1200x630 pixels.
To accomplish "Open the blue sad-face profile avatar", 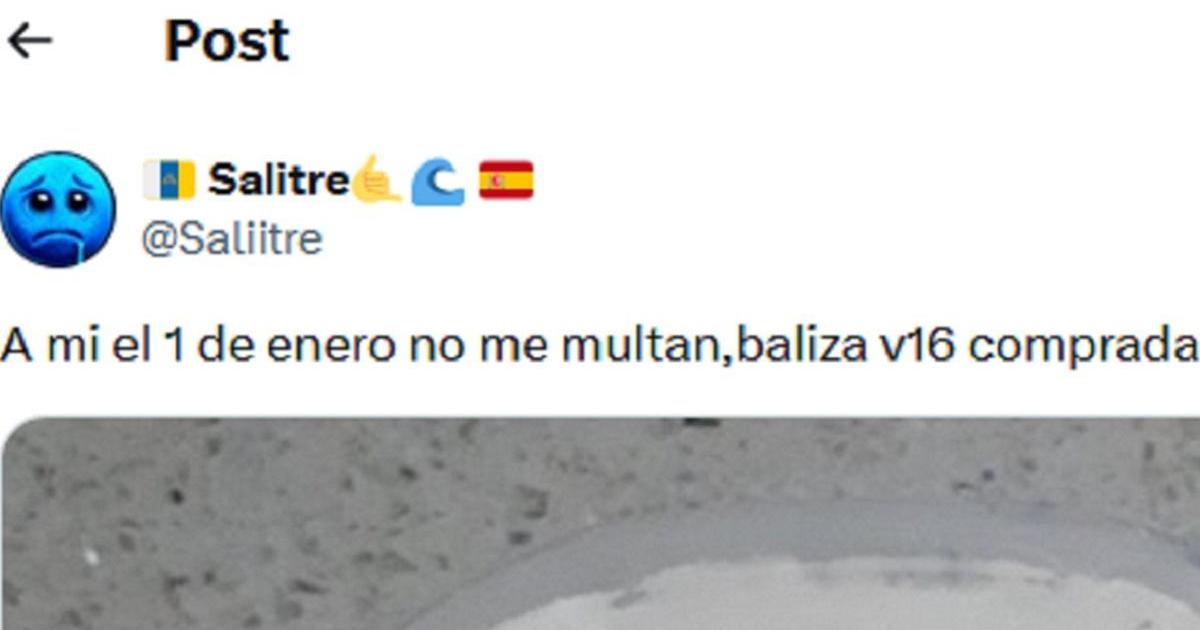I will pos(58,209).
